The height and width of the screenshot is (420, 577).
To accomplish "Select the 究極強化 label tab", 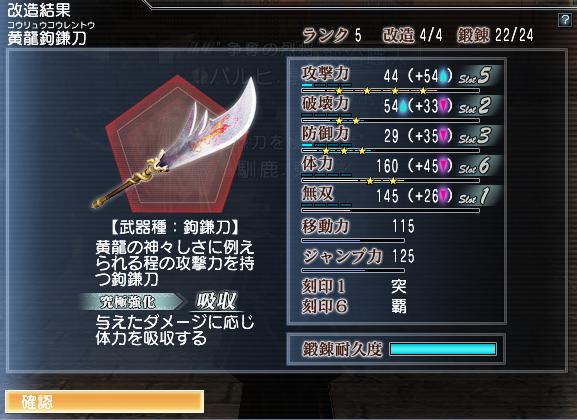I will 131,302.
